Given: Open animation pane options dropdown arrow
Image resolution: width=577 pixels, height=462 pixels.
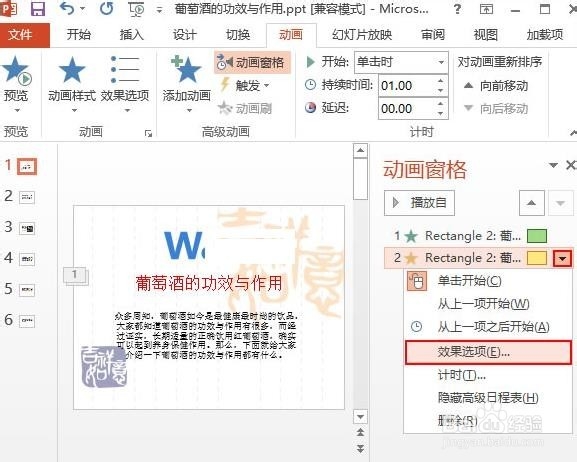Looking at the screenshot, I should coord(553,165).
